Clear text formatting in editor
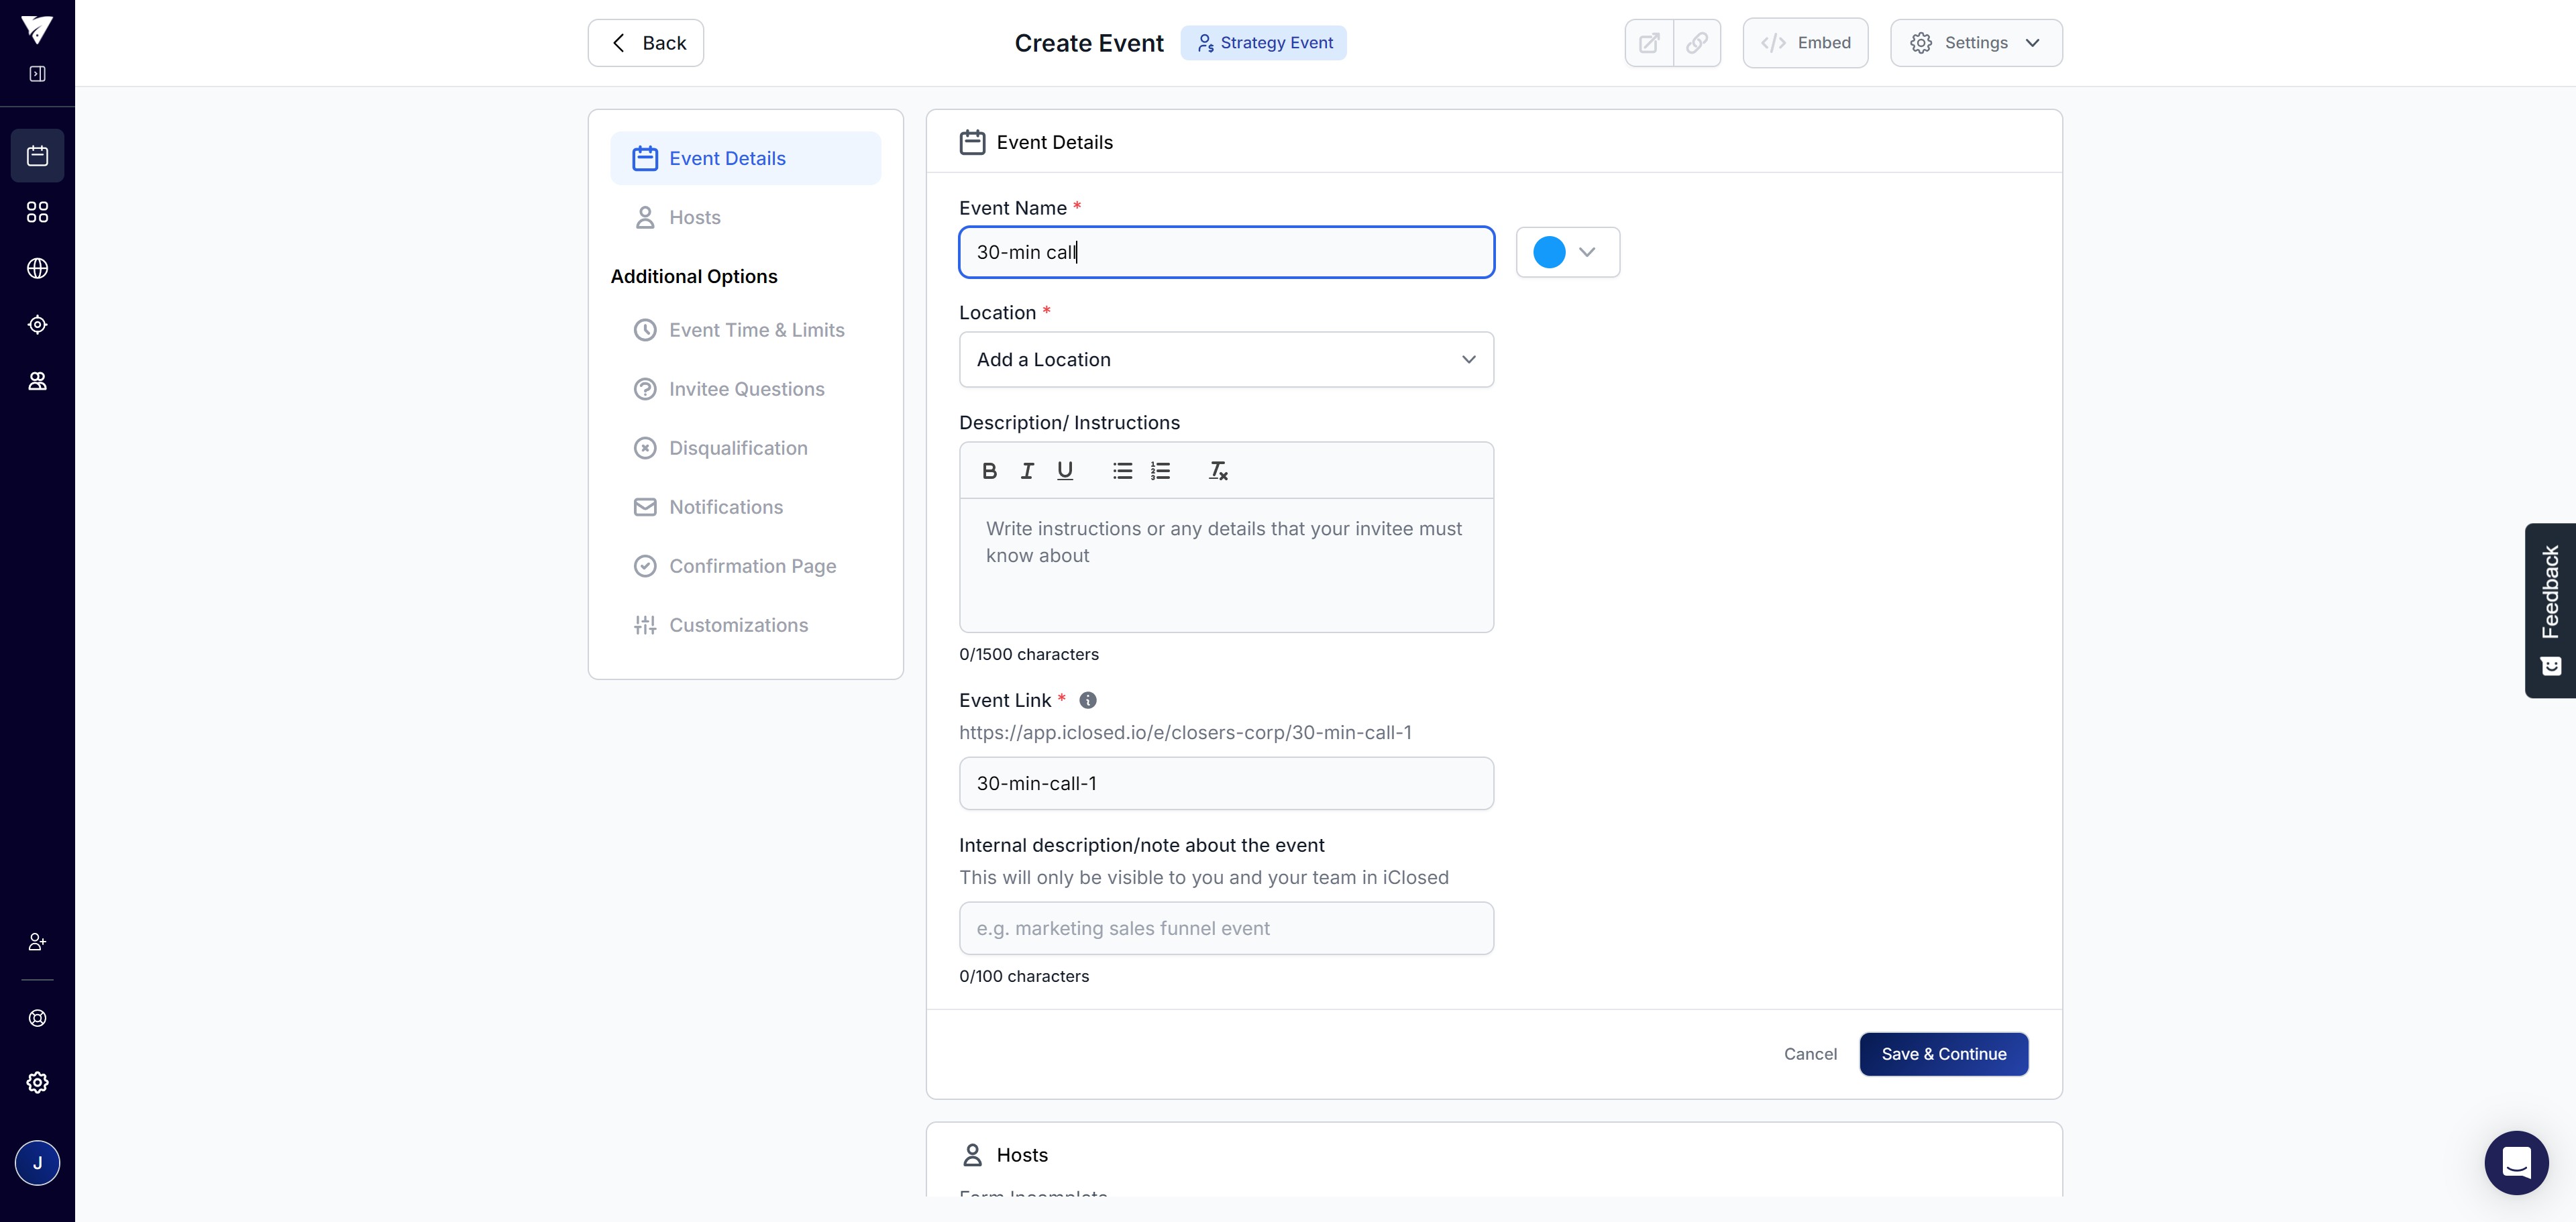The height and width of the screenshot is (1222, 2576). click(x=1218, y=471)
